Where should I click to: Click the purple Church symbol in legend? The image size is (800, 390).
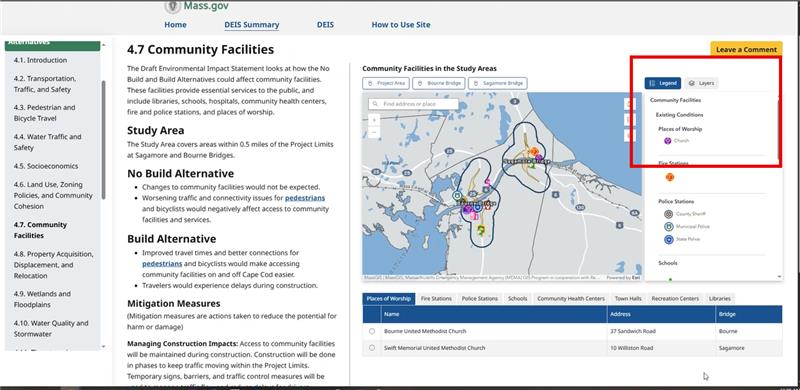(x=667, y=141)
